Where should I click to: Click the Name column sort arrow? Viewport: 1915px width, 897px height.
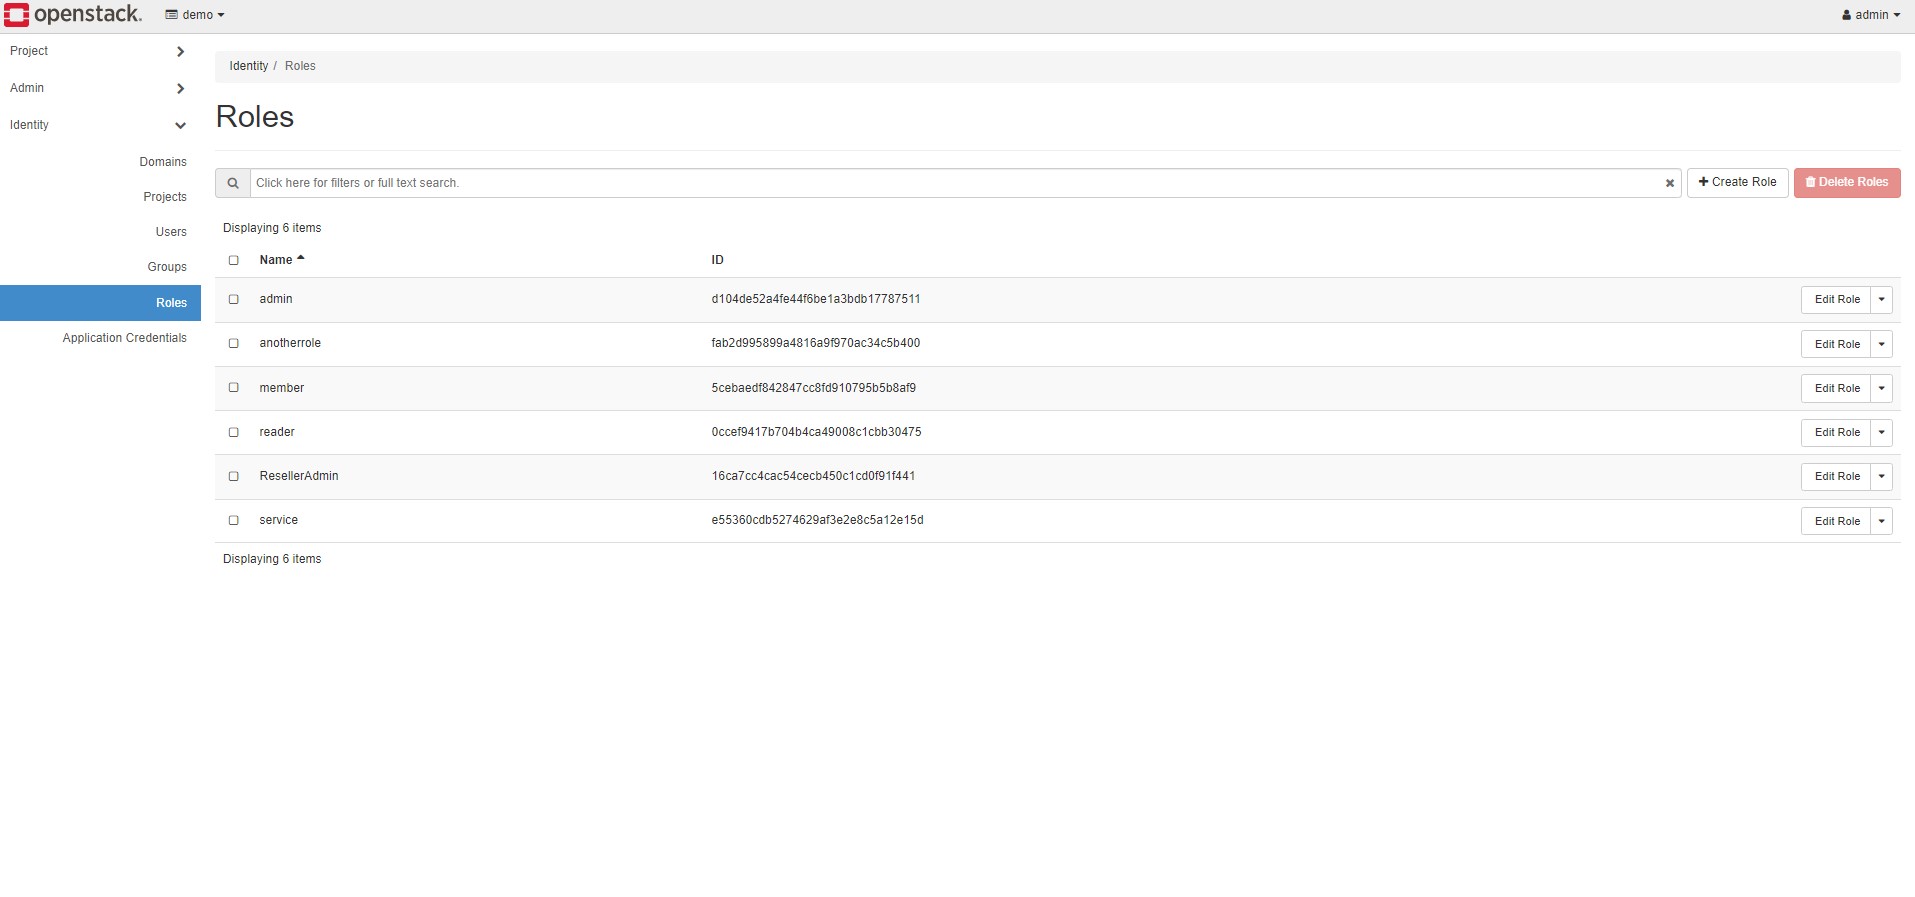click(x=301, y=259)
